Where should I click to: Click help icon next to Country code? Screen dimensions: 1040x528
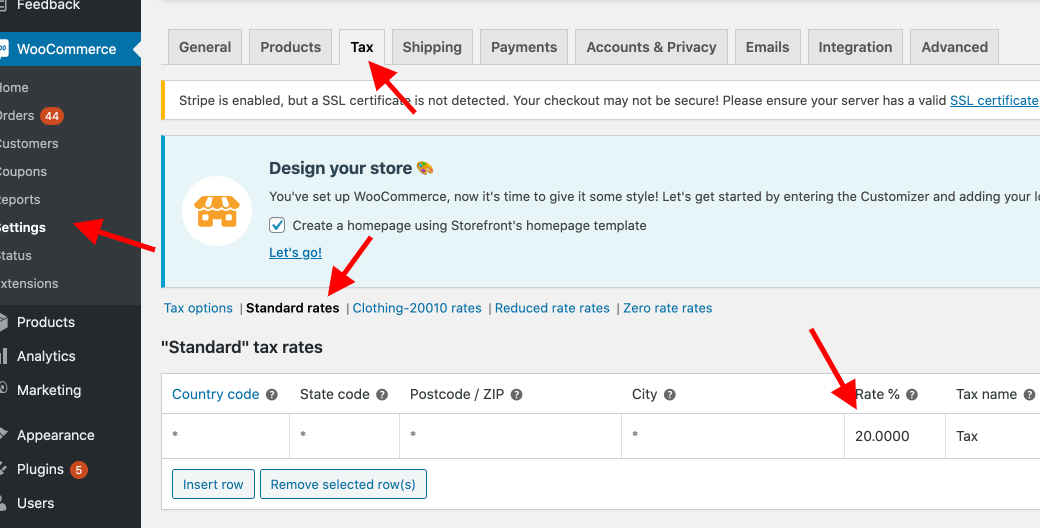272,395
